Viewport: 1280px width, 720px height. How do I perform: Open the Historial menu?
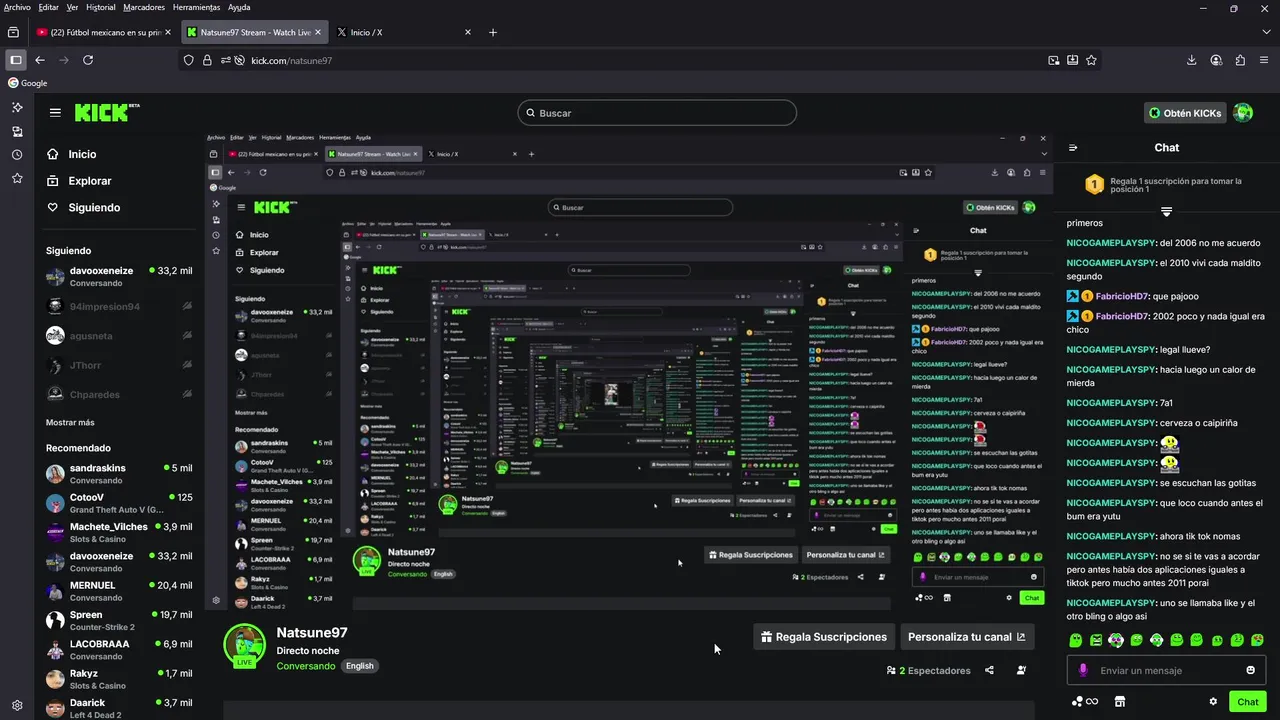[x=101, y=7]
